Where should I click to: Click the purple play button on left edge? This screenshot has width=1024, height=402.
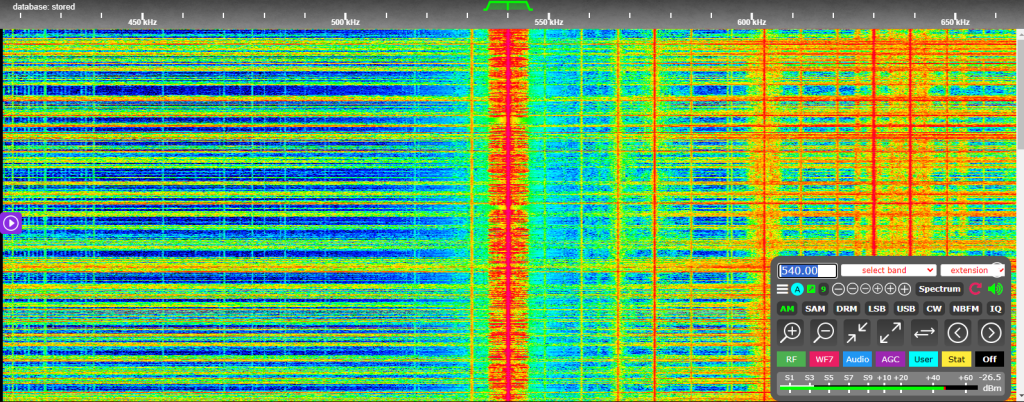tap(10, 223)
